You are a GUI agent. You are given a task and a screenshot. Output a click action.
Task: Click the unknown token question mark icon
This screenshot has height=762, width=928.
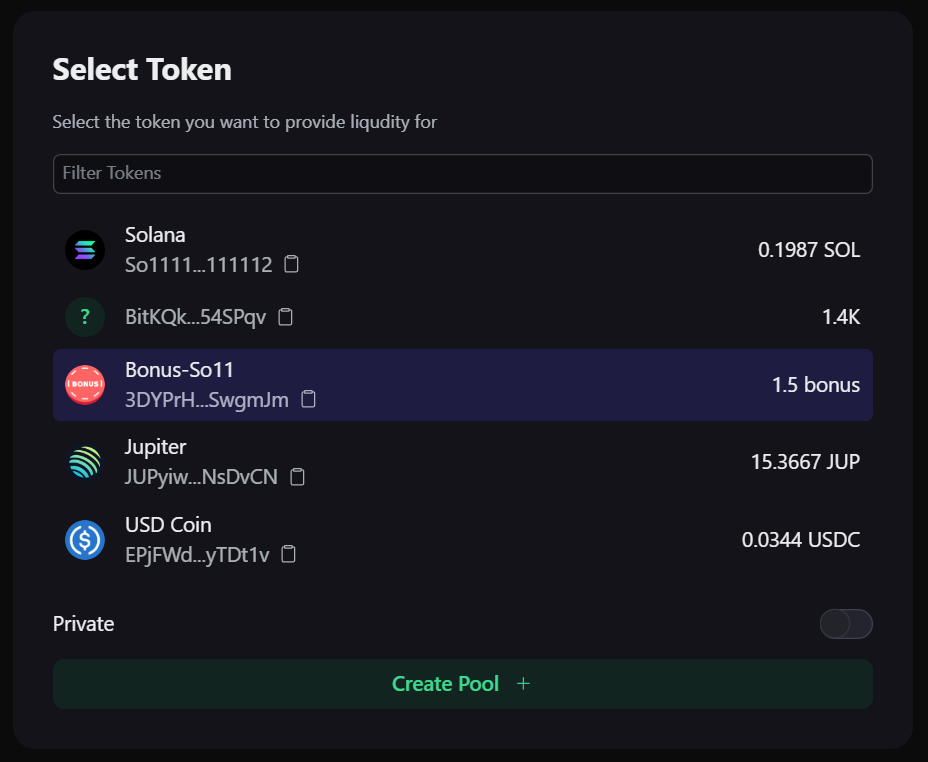[x=85, y=317]
